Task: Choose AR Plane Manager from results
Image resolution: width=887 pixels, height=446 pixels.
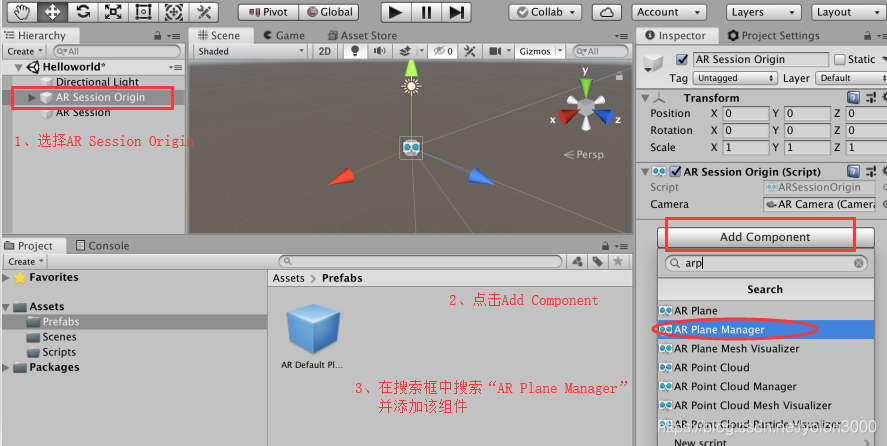Action: (x=766, y=329)
